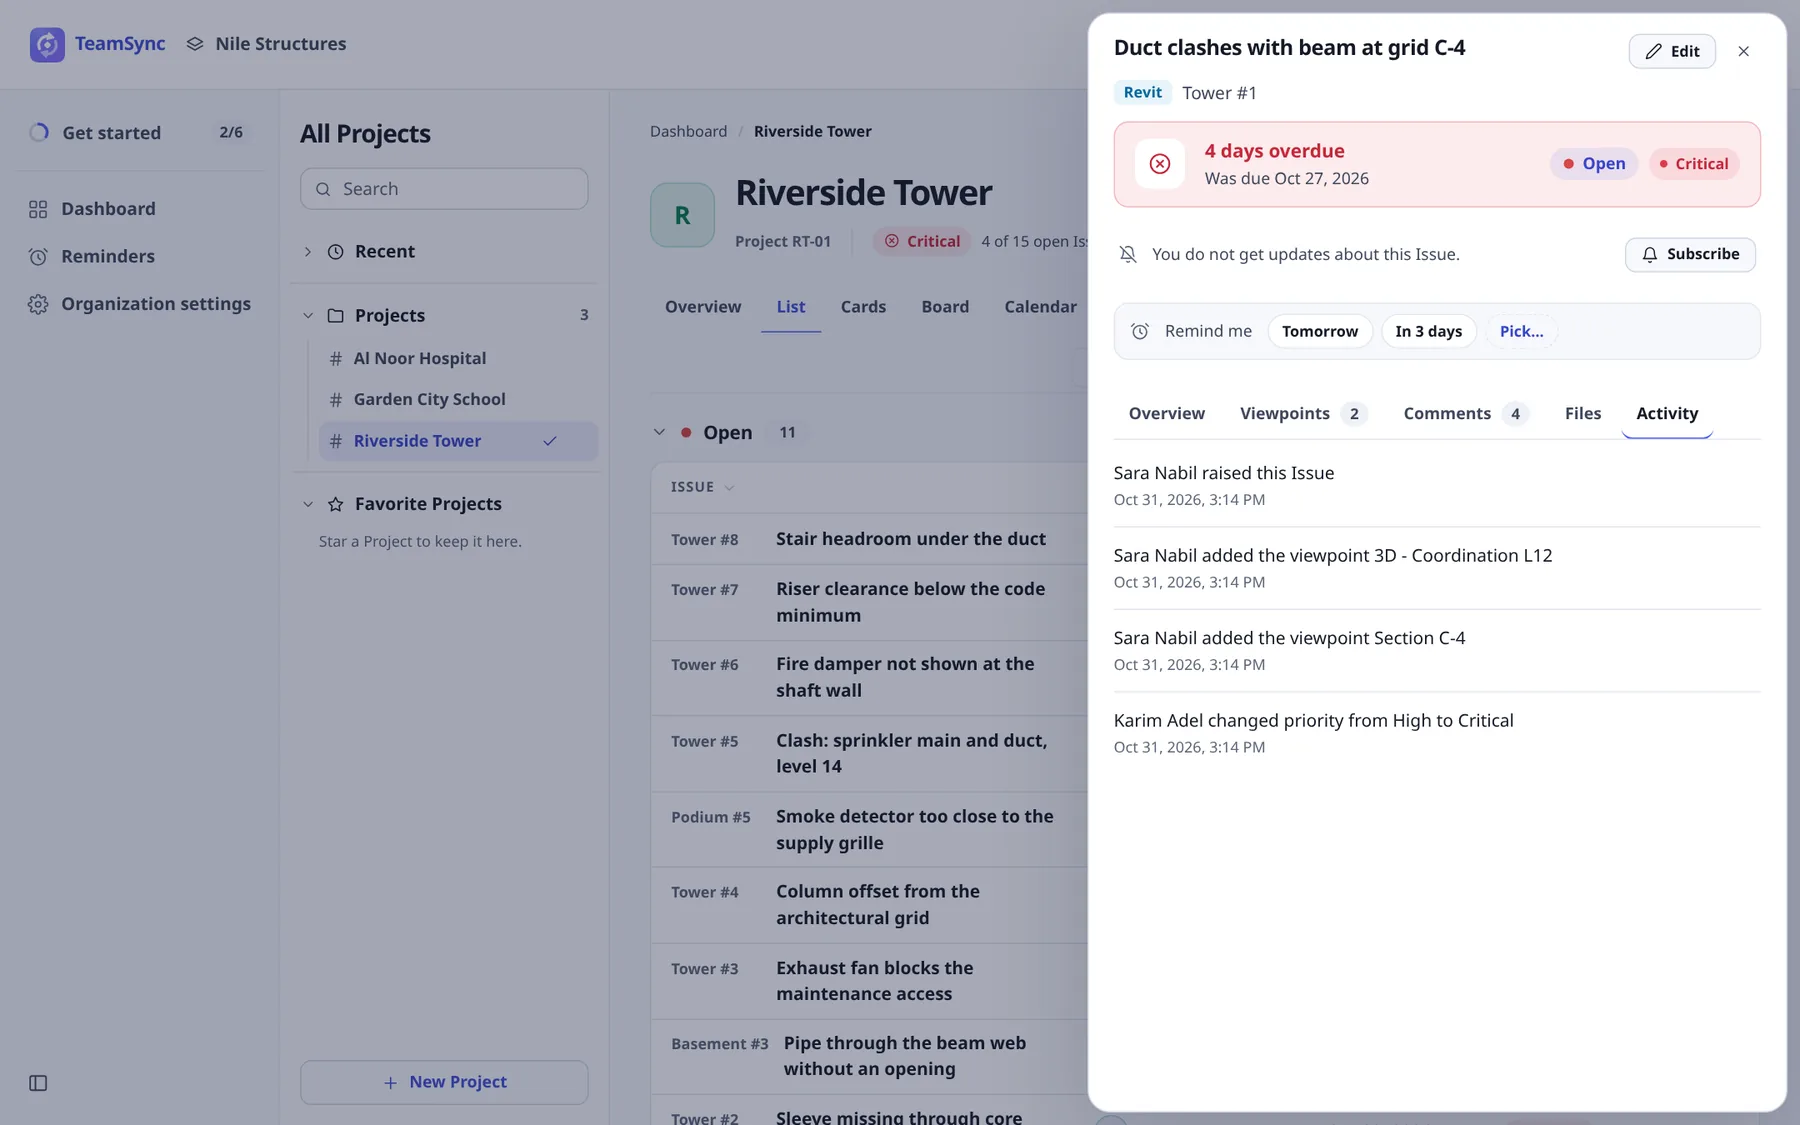This screenshot has height=1125, width=1800.
Task: Collapse the Favorite Projects section chevron
Action: point(308,504)
